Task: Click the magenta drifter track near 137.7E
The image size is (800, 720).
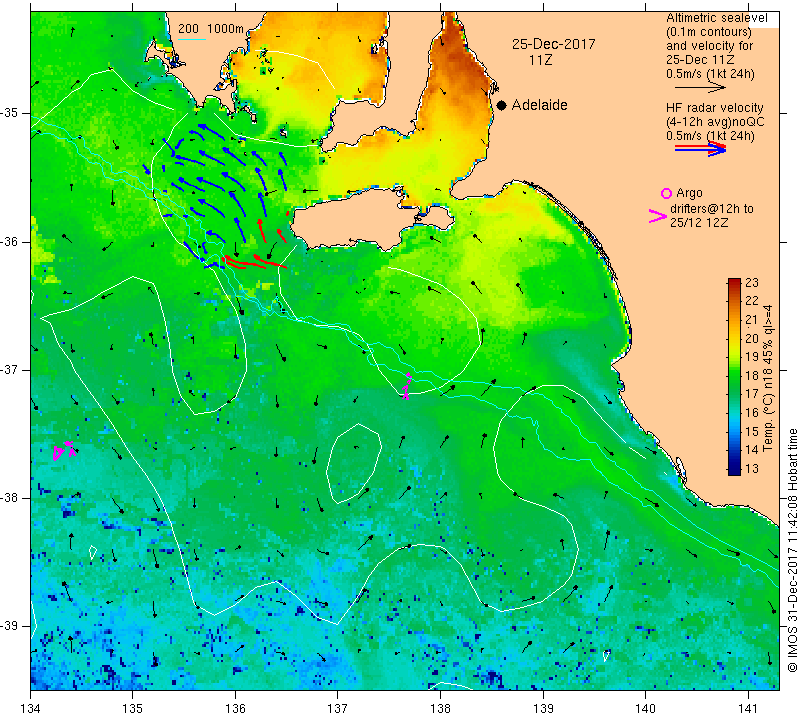Action: [x=407, y=386]
